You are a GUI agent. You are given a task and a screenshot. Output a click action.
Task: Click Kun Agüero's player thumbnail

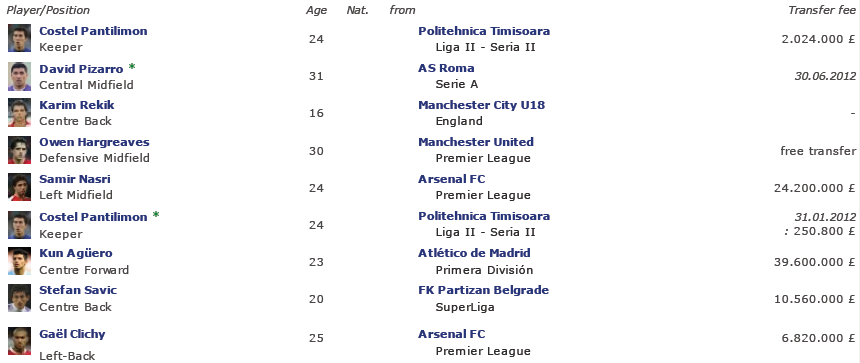point(19,261)
